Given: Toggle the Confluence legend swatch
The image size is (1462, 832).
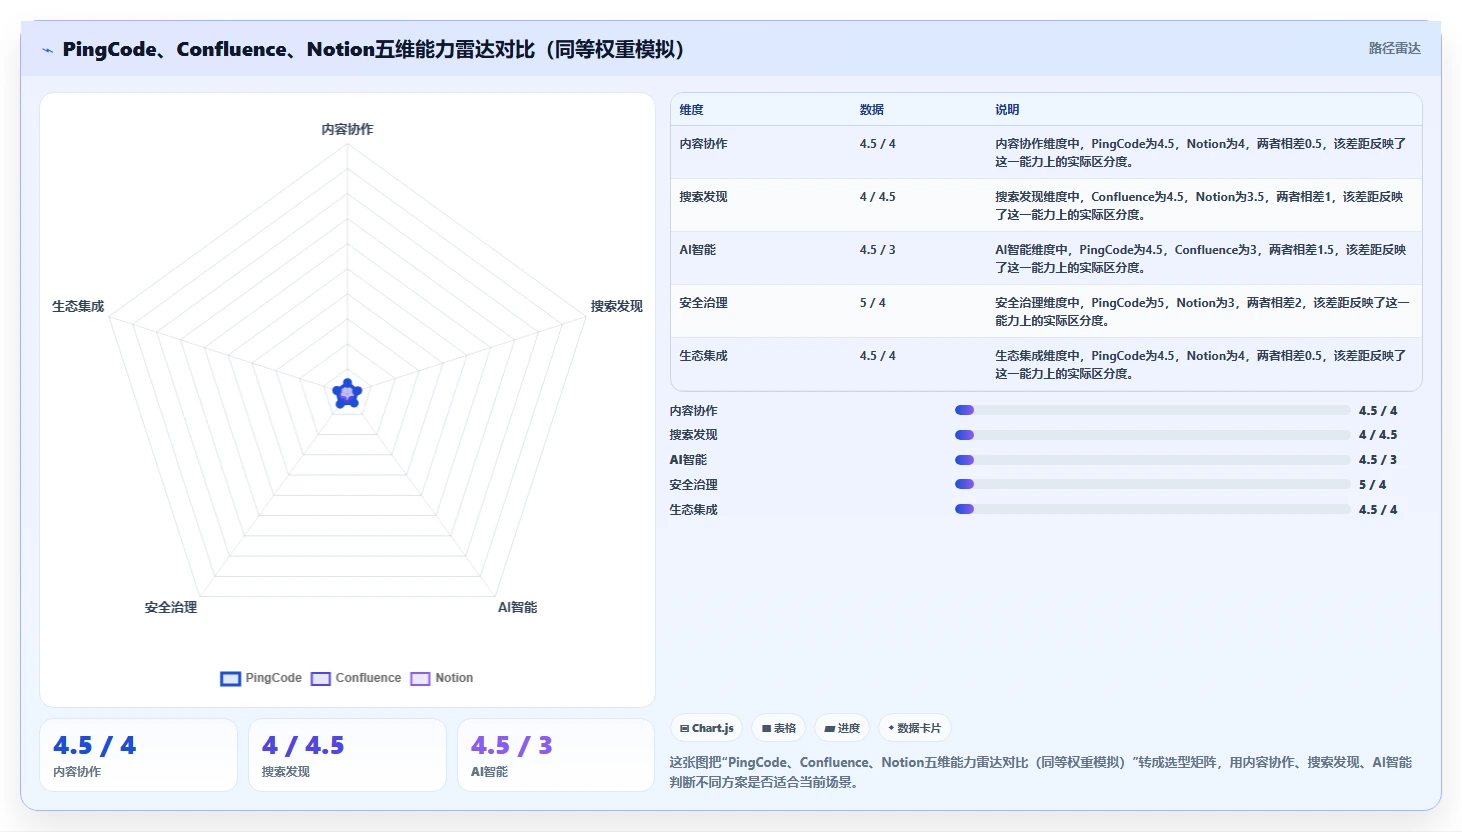Looking at the screenshot, I should [x=320, y=678].
